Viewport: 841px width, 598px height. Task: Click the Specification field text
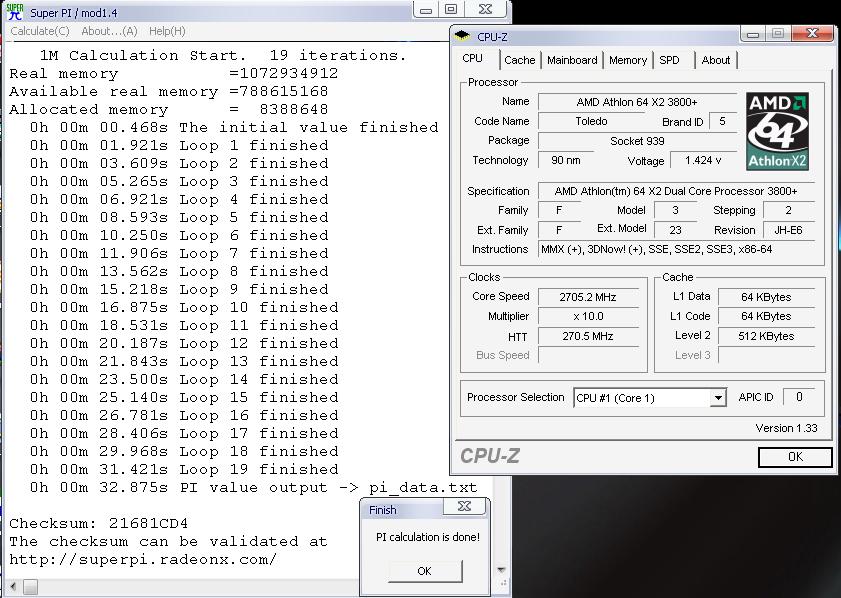[x=676, y=191]
